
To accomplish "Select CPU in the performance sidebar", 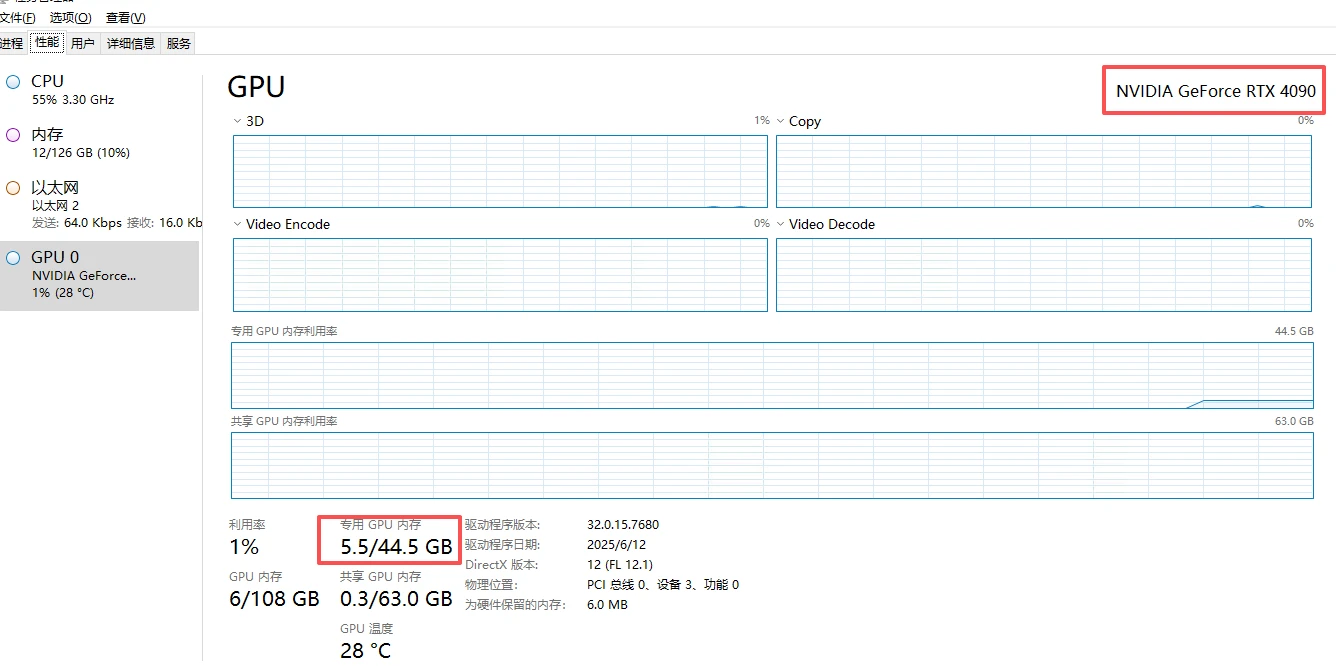I will [100, 90].
